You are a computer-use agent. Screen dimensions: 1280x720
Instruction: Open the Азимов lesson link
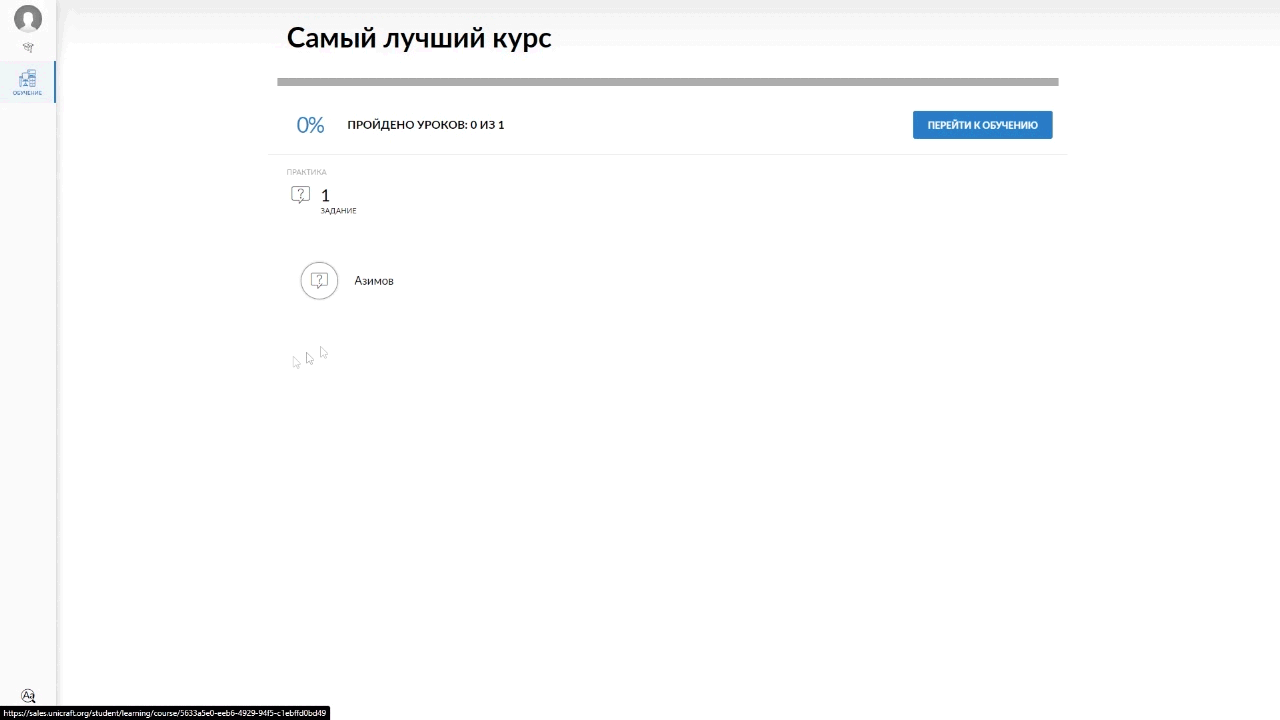(x=374, y=281)
